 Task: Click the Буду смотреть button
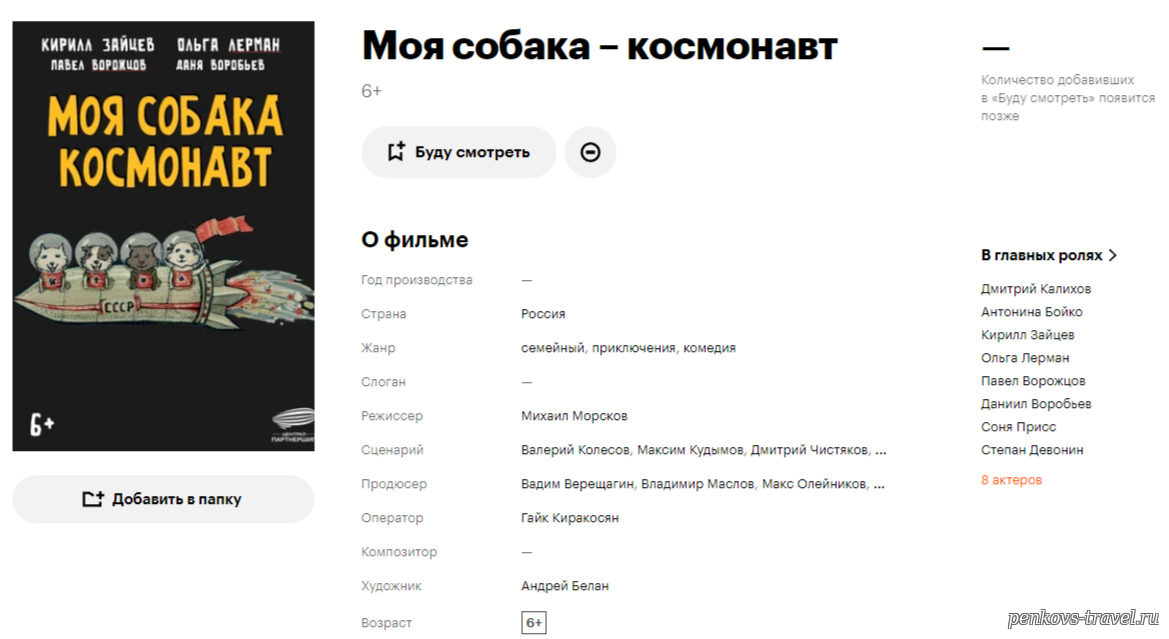pos(459,152)
